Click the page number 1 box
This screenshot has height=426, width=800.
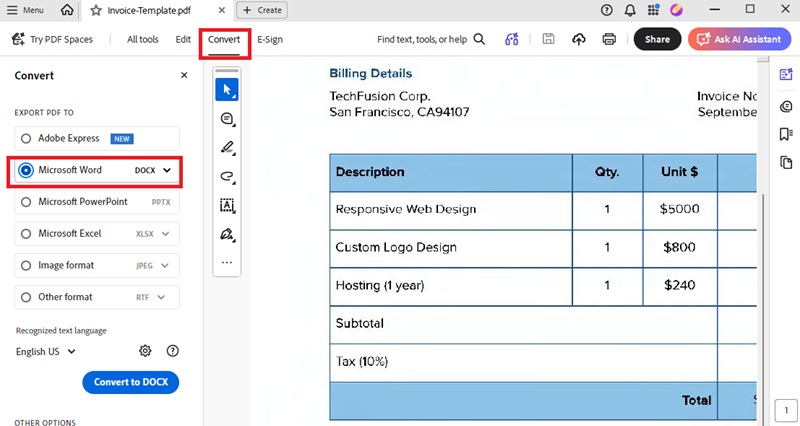(x=786, y=410)
